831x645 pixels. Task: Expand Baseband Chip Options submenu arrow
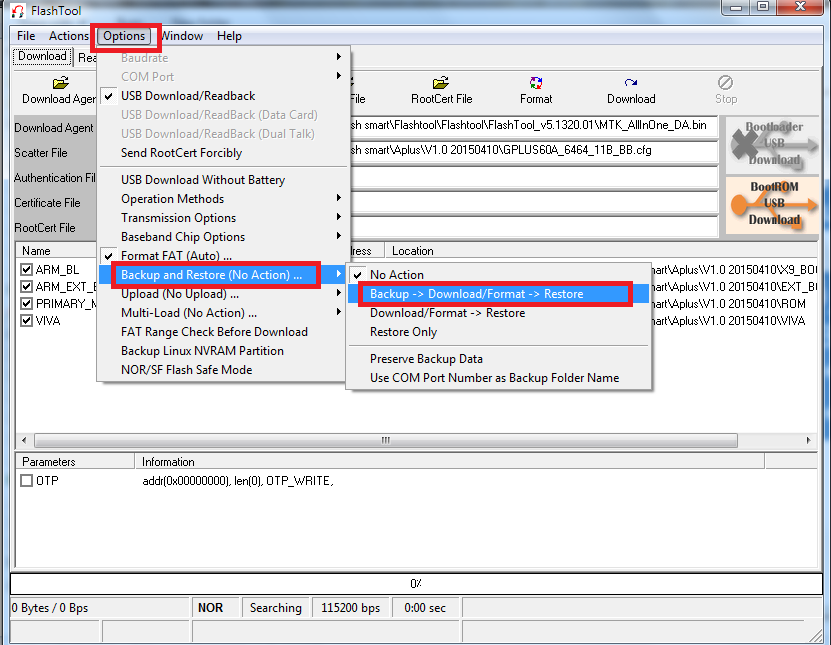339,236
